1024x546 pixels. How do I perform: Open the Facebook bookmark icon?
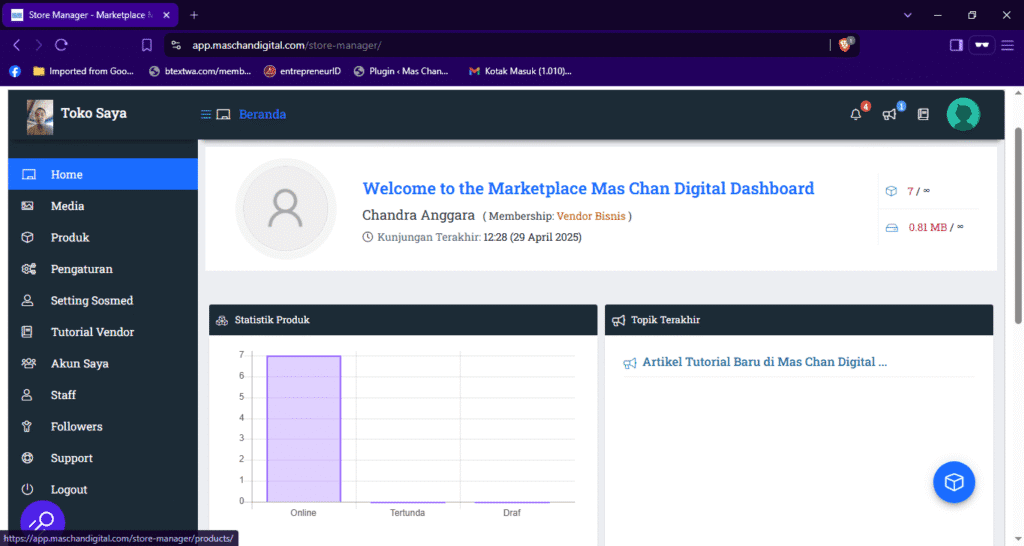15,71
